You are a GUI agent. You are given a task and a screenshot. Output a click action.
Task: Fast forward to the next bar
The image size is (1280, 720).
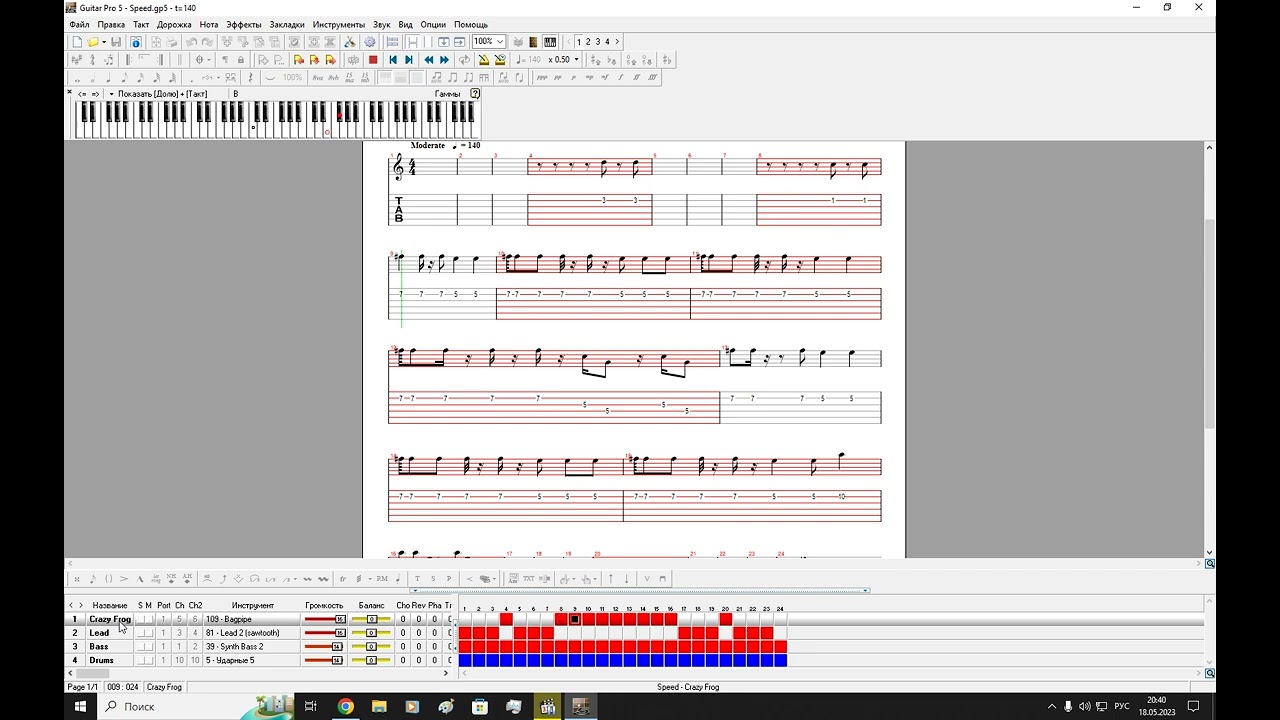[445, 60]
